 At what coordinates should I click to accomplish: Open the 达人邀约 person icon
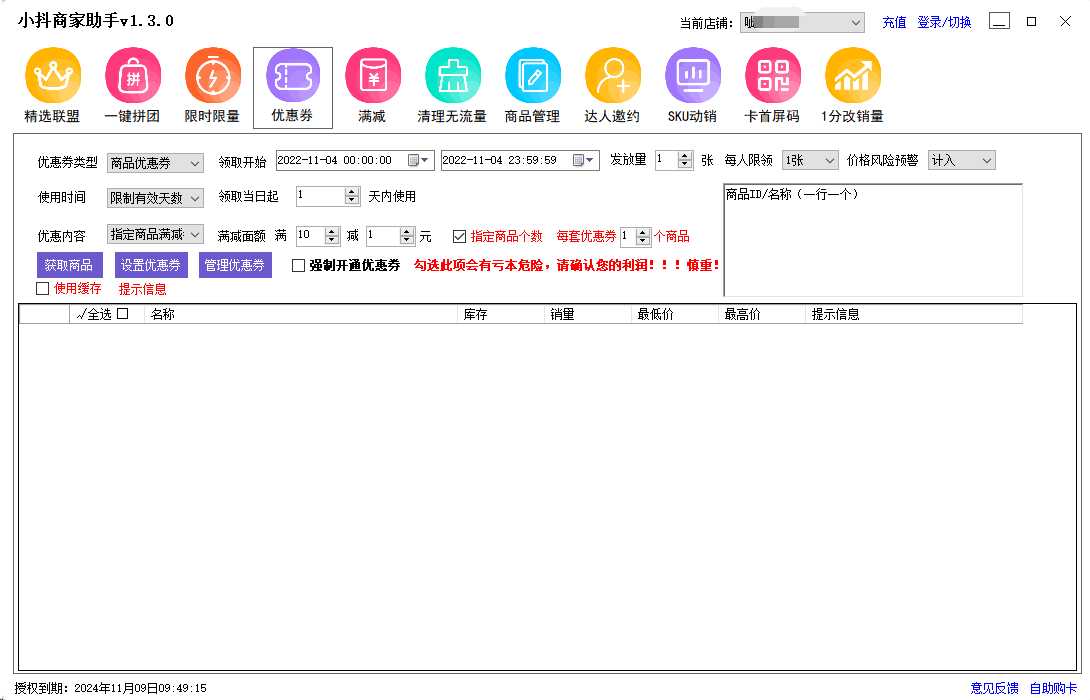click(x=612, y=76)
